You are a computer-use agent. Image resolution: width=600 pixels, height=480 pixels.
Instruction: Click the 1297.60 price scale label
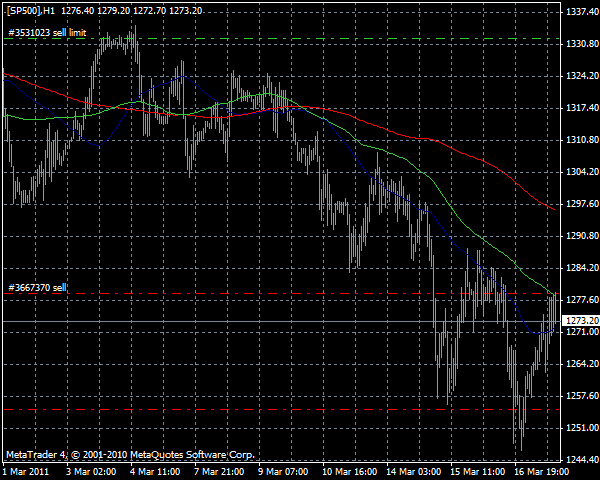[x=582, y=204]
